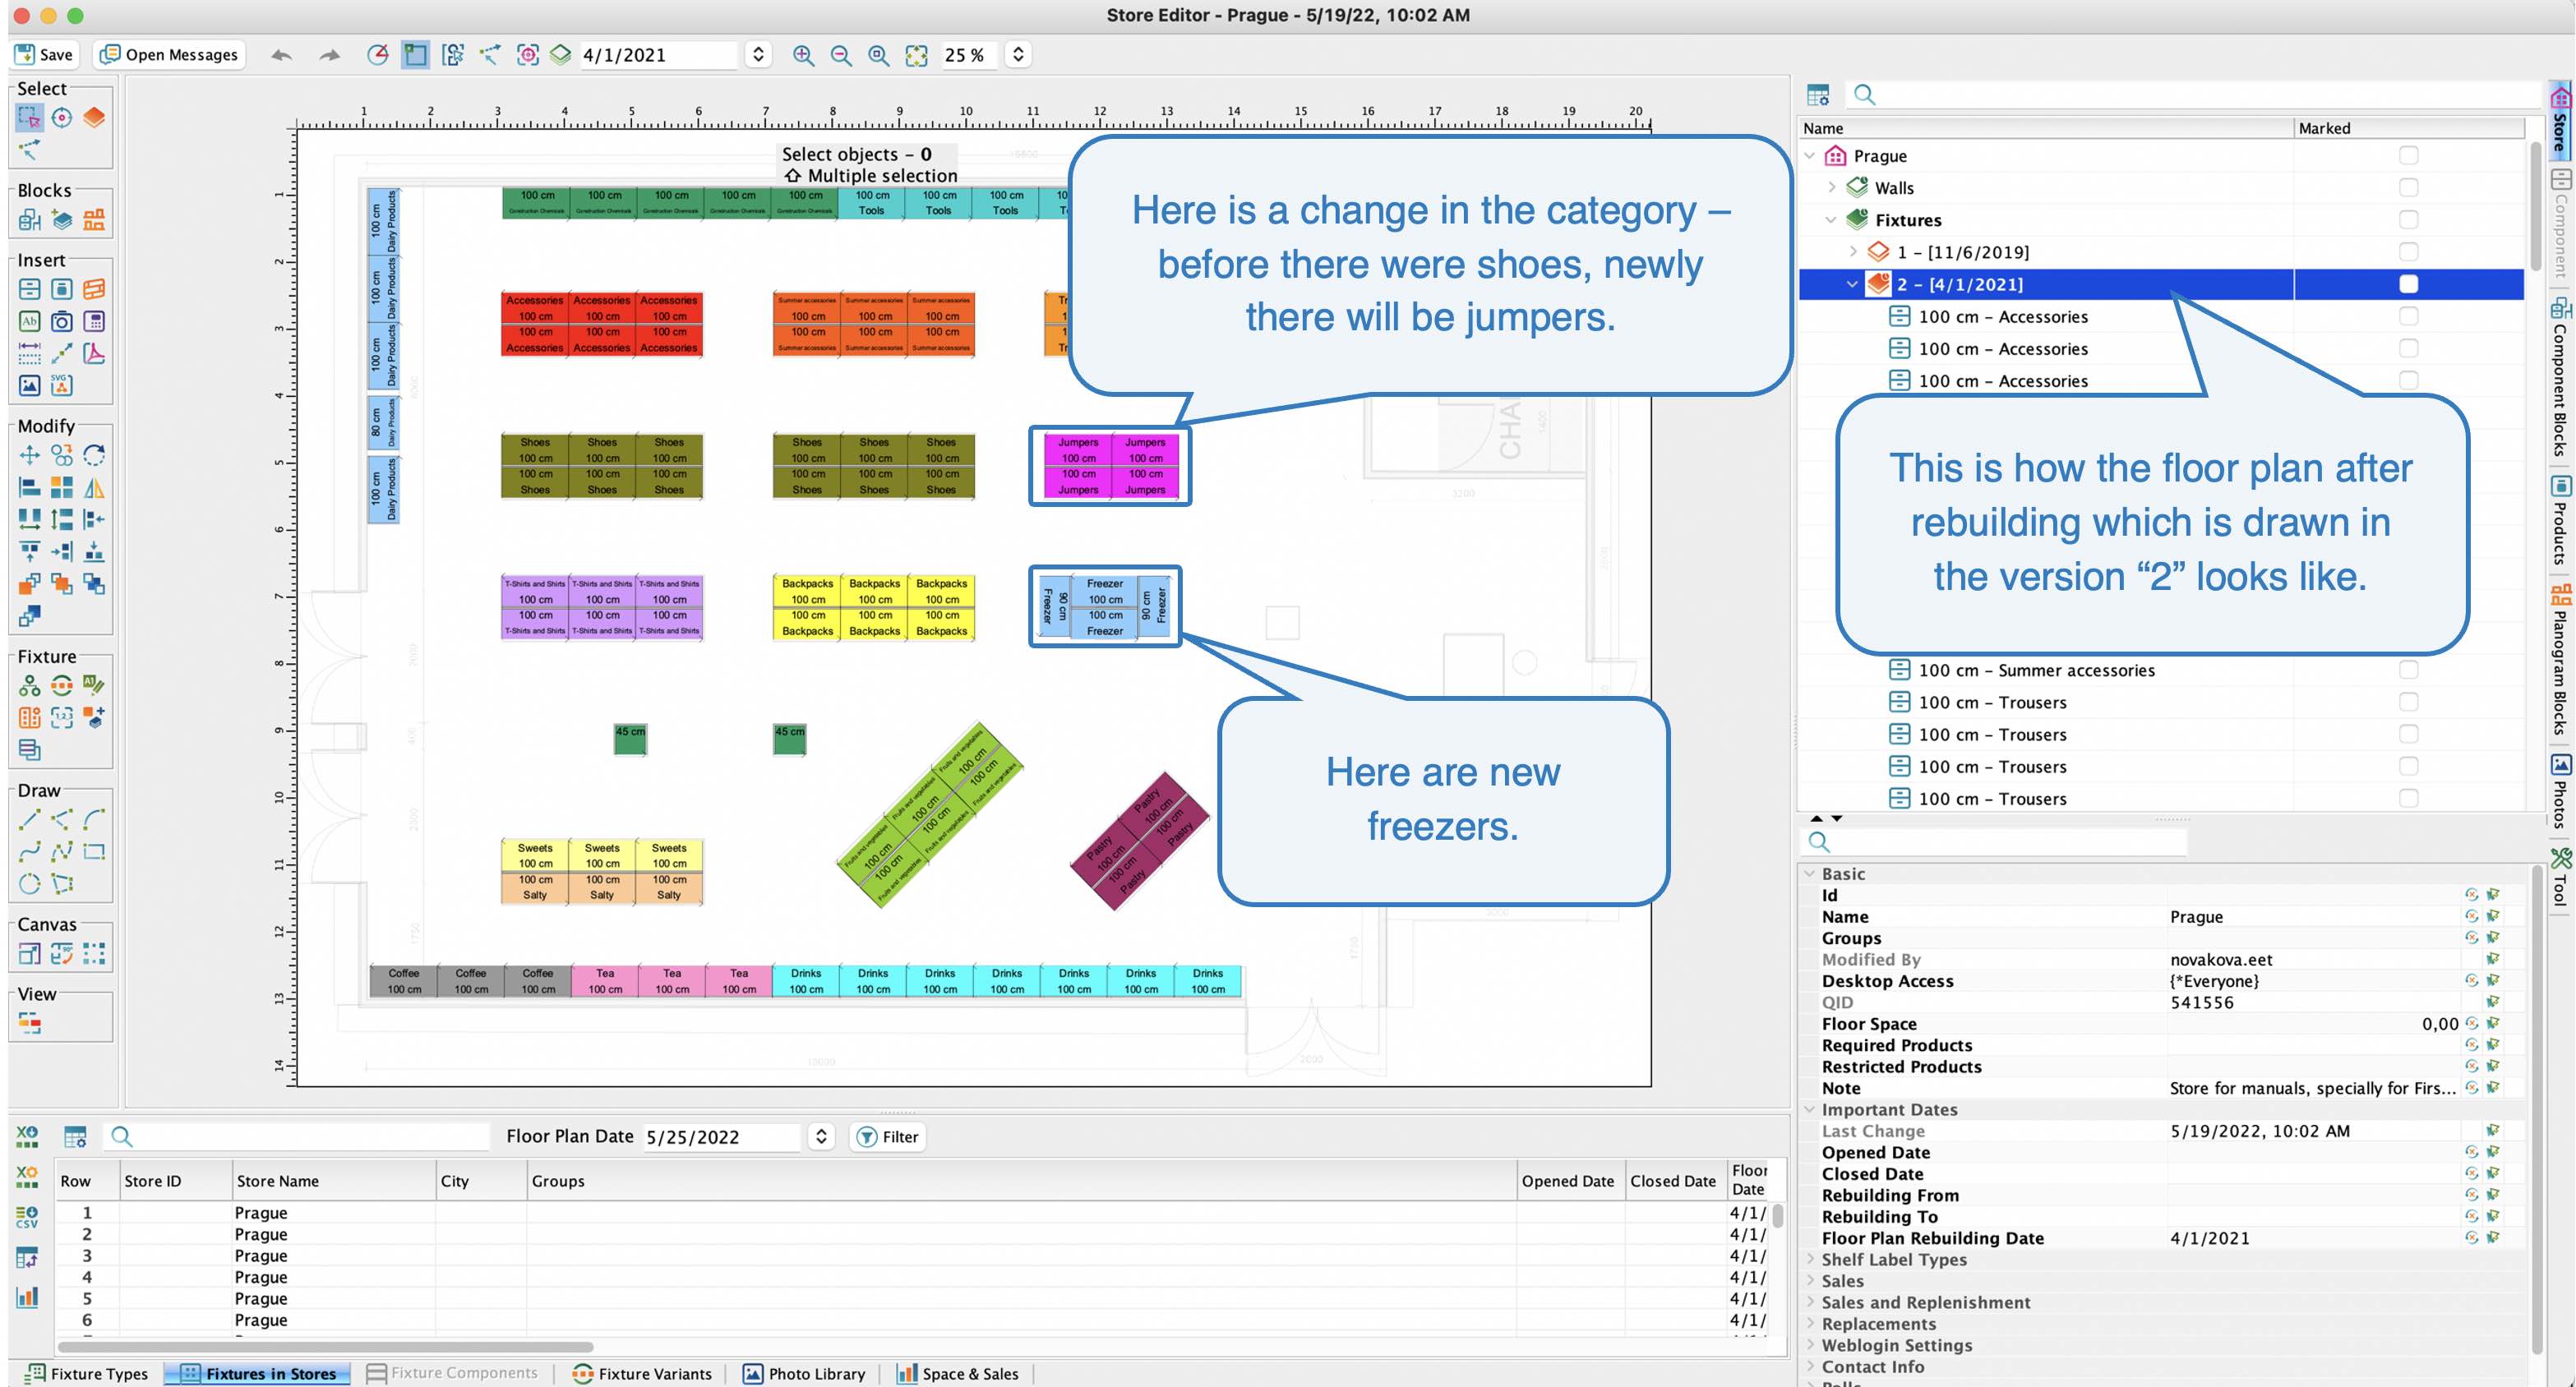
Task: Click the orange blocks icon in Blocks panel
Action: pos(94,219)
